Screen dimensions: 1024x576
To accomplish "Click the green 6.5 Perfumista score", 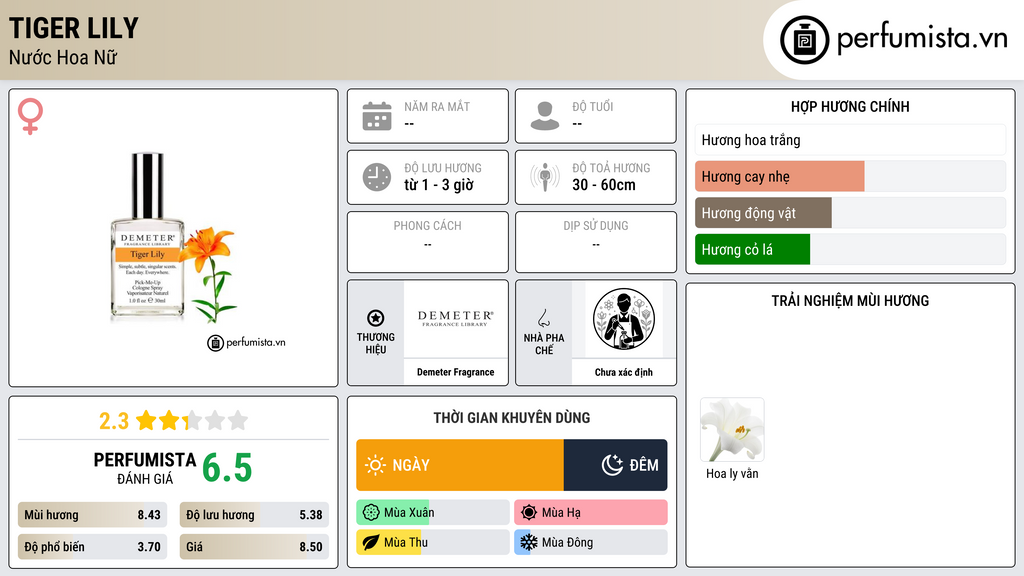I will [227, 468].
